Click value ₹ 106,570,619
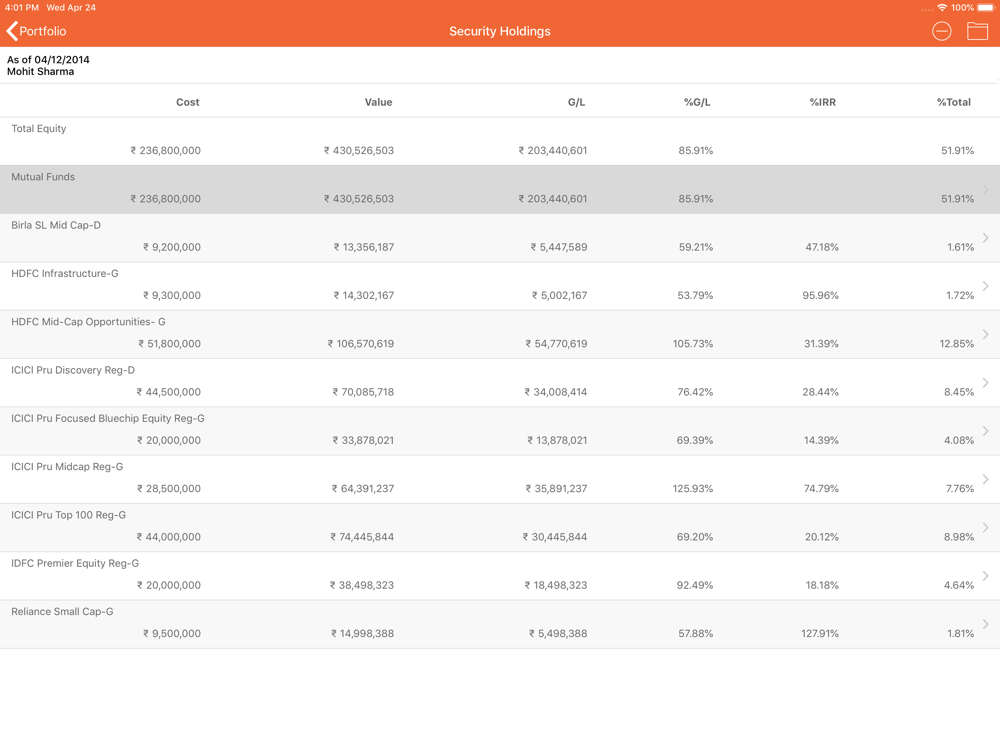 click(x=360, y=344)
